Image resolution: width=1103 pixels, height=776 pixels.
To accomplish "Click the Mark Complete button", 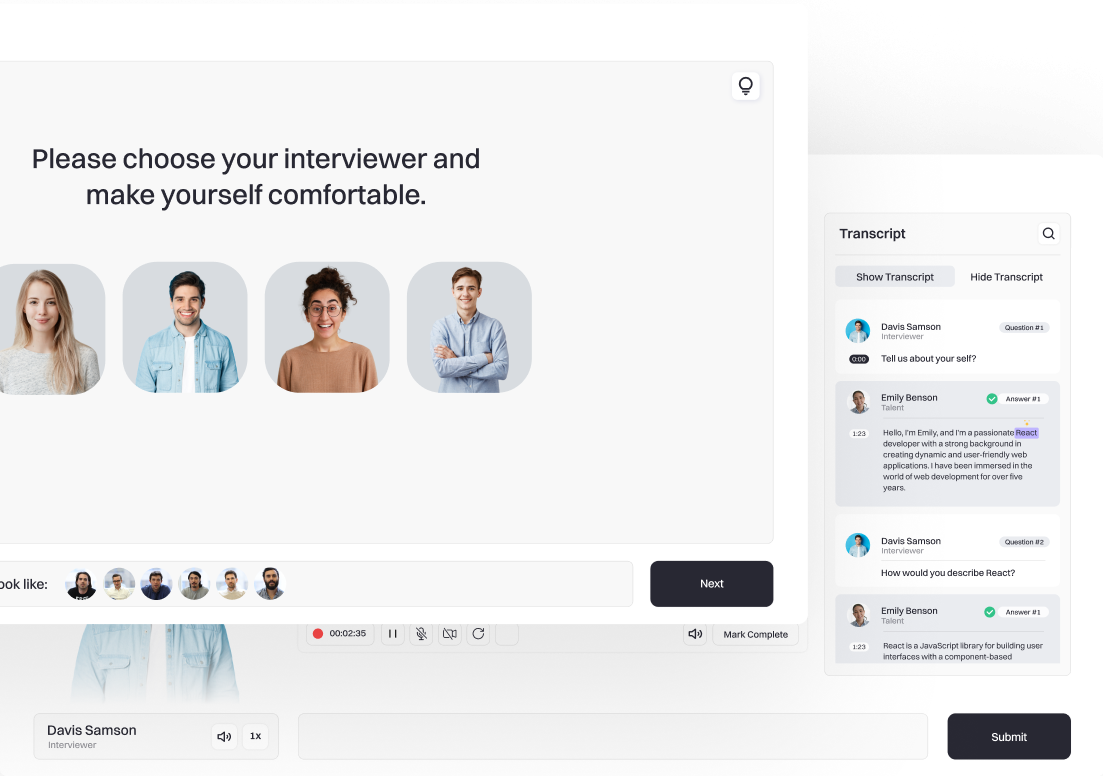I will [755, 634].
